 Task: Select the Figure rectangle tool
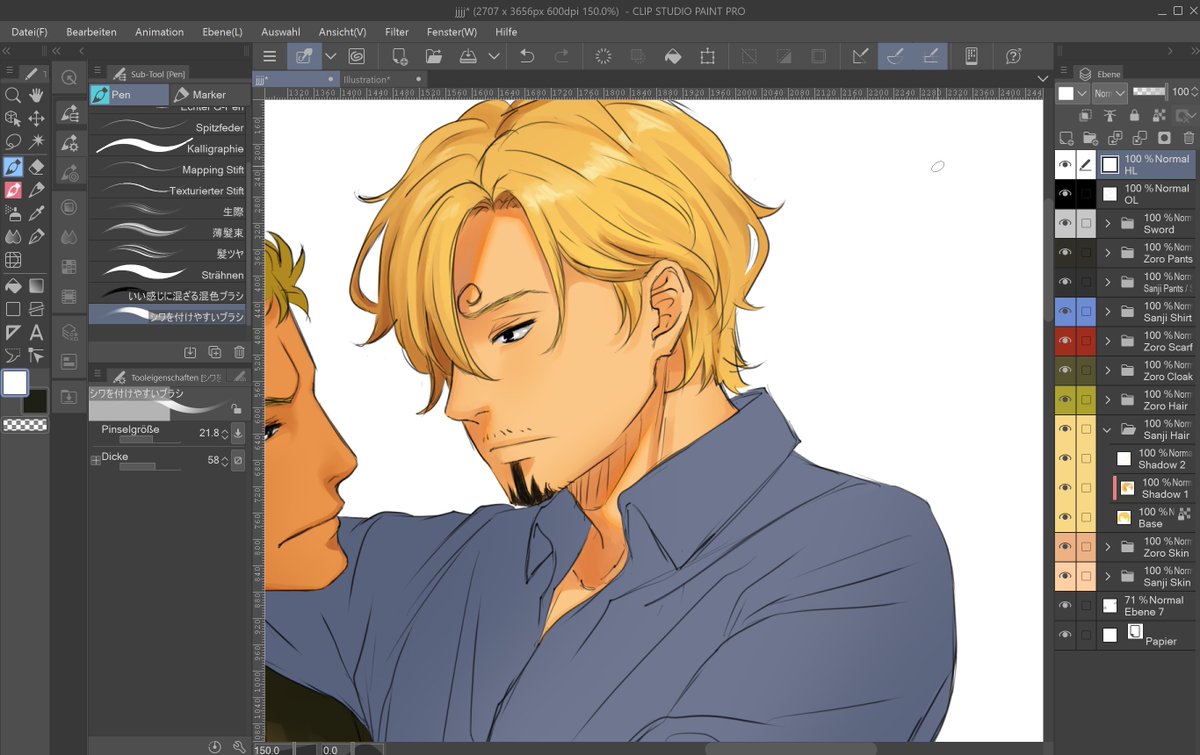[13, 309]
